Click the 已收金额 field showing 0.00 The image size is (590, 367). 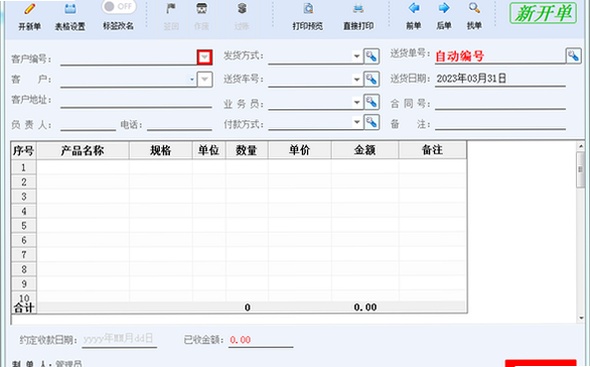click(260, 340)
